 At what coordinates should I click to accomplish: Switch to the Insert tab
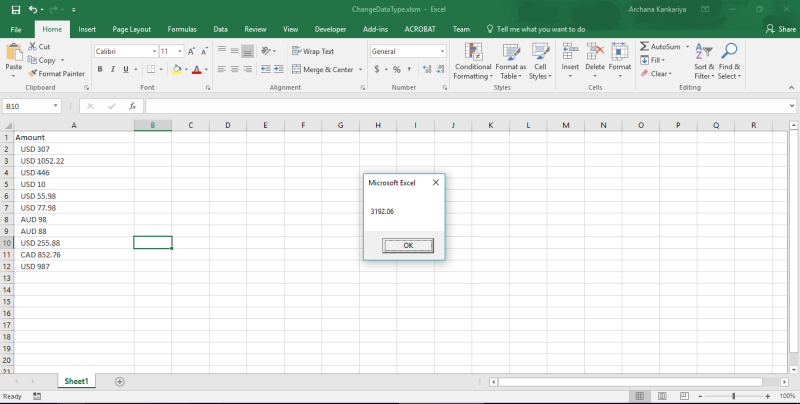pyautogui.click(x=87, y=30)
